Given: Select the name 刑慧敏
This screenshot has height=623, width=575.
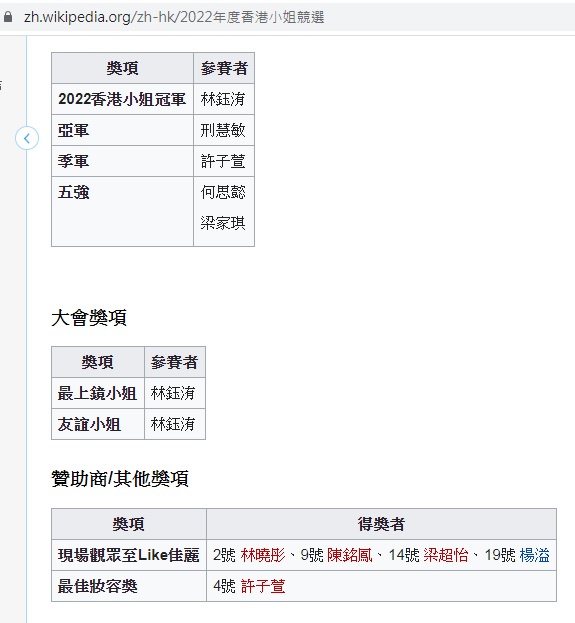Looking at the screenshot, I should (223, 130).
